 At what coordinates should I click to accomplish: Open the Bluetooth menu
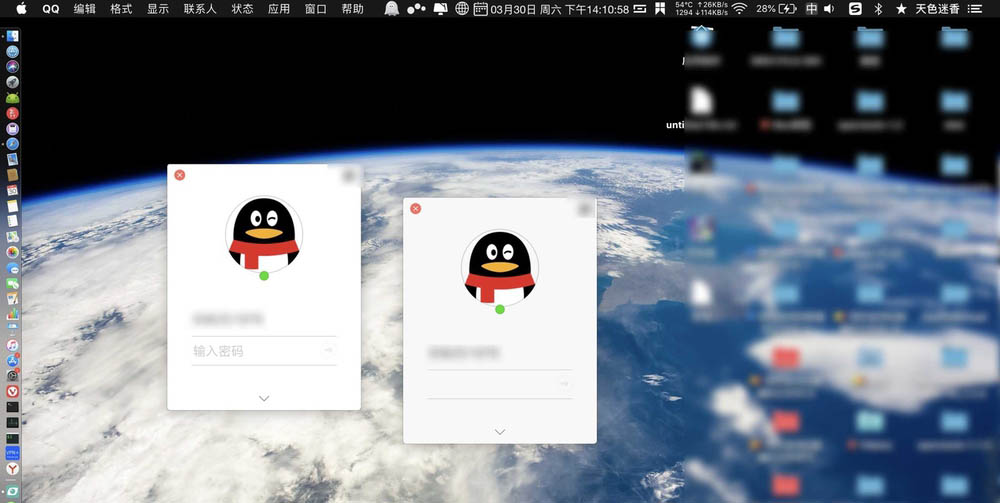878,9
